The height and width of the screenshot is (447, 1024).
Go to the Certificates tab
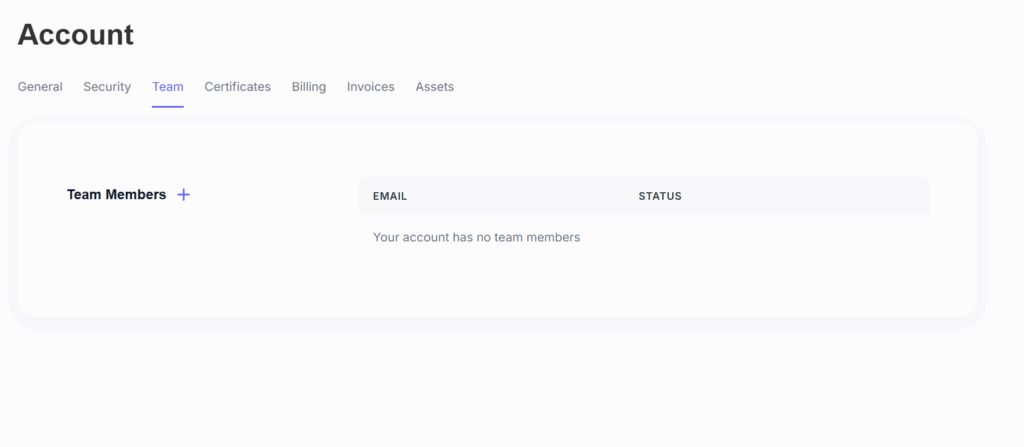(x=238, y=87)
